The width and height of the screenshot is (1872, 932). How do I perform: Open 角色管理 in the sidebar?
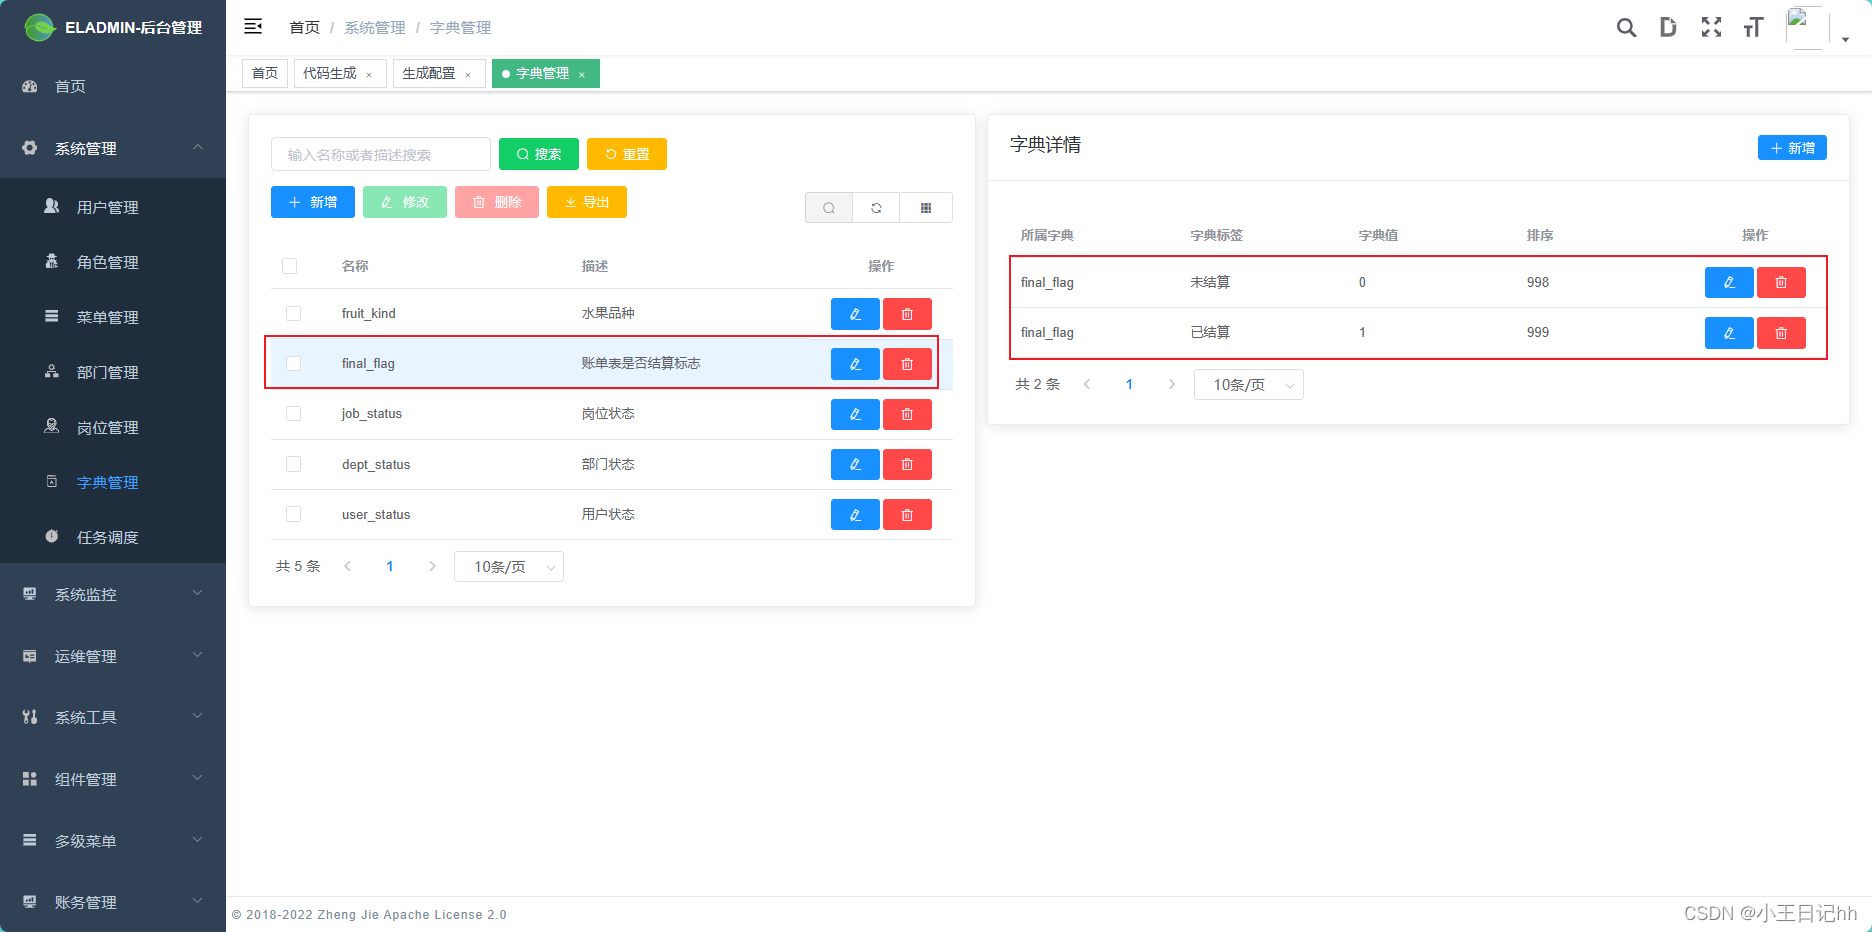pos(113,262)
